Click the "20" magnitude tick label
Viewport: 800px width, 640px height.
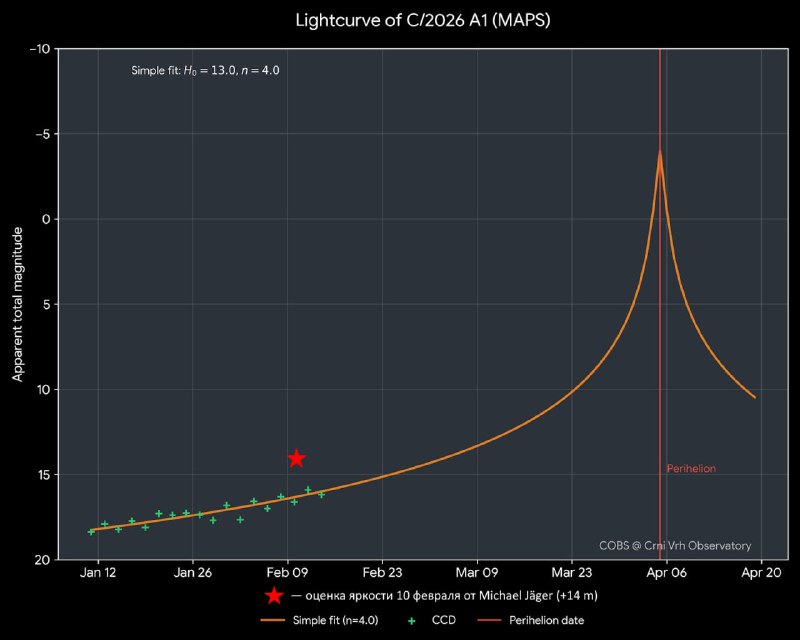click(43, 560)
